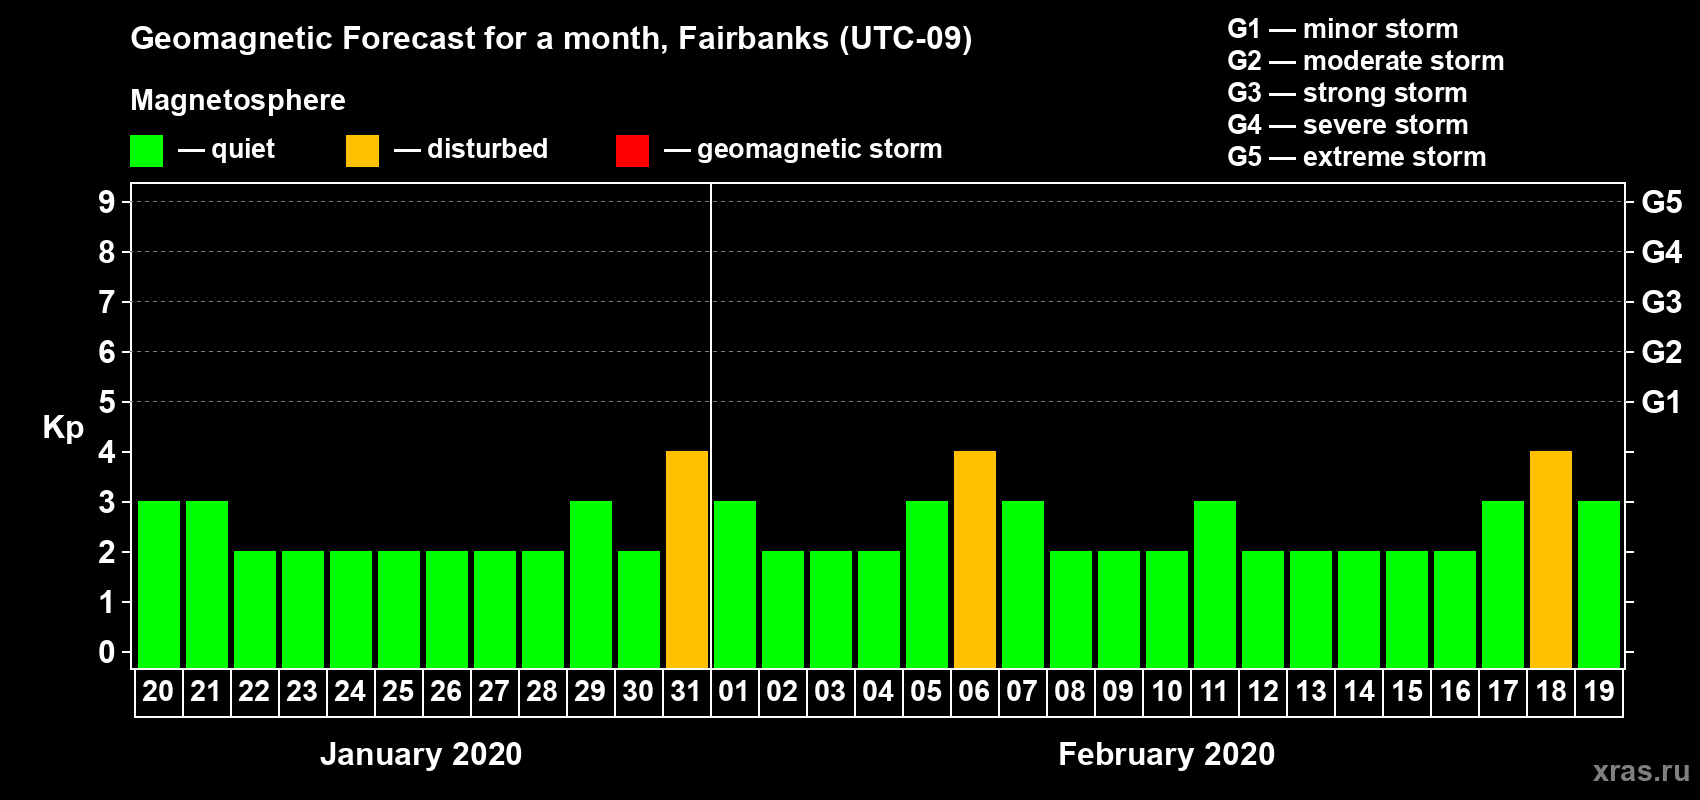Click the January 2020 month label
This screenshot has width=1700, height=800.
pos(421,754)
